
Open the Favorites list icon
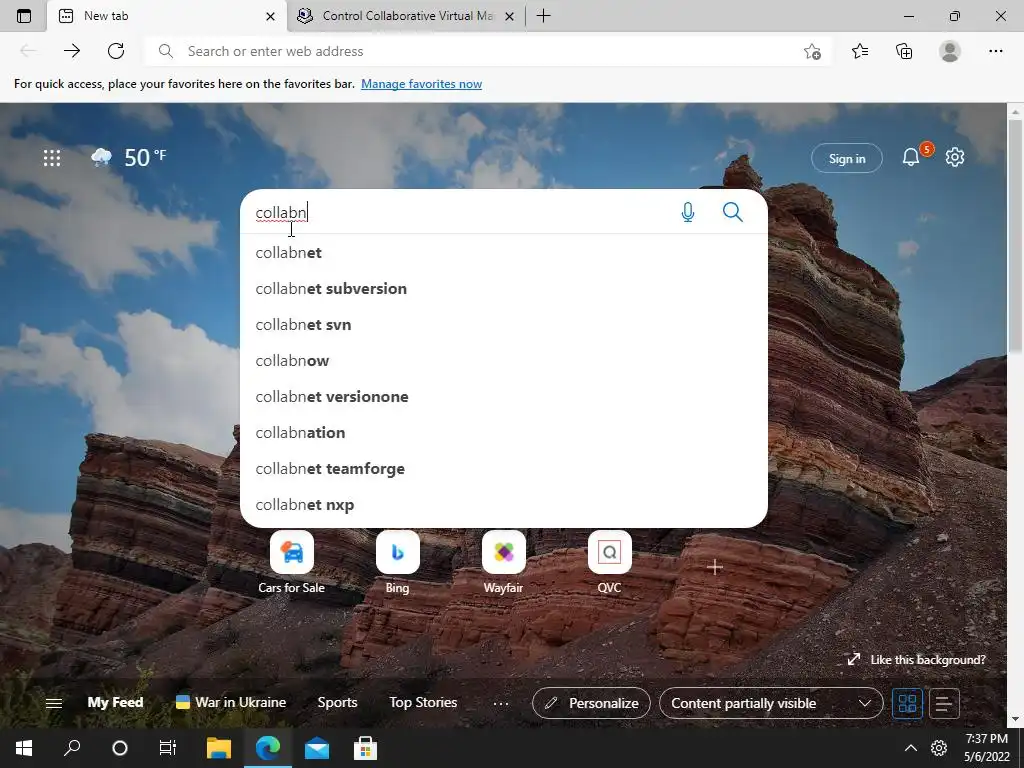pyautogui.click(x=860, y=51)
